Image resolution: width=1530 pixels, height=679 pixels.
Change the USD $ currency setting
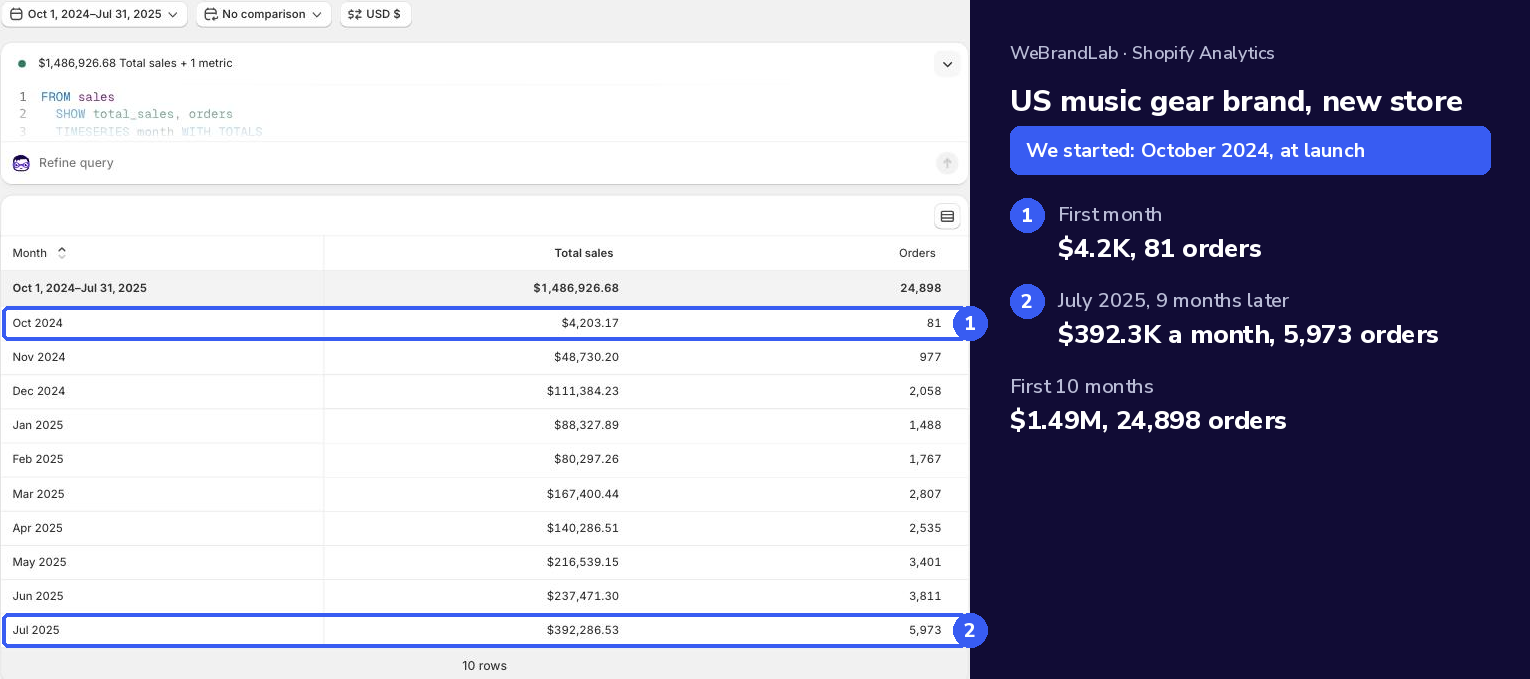[x=375, y=14]
